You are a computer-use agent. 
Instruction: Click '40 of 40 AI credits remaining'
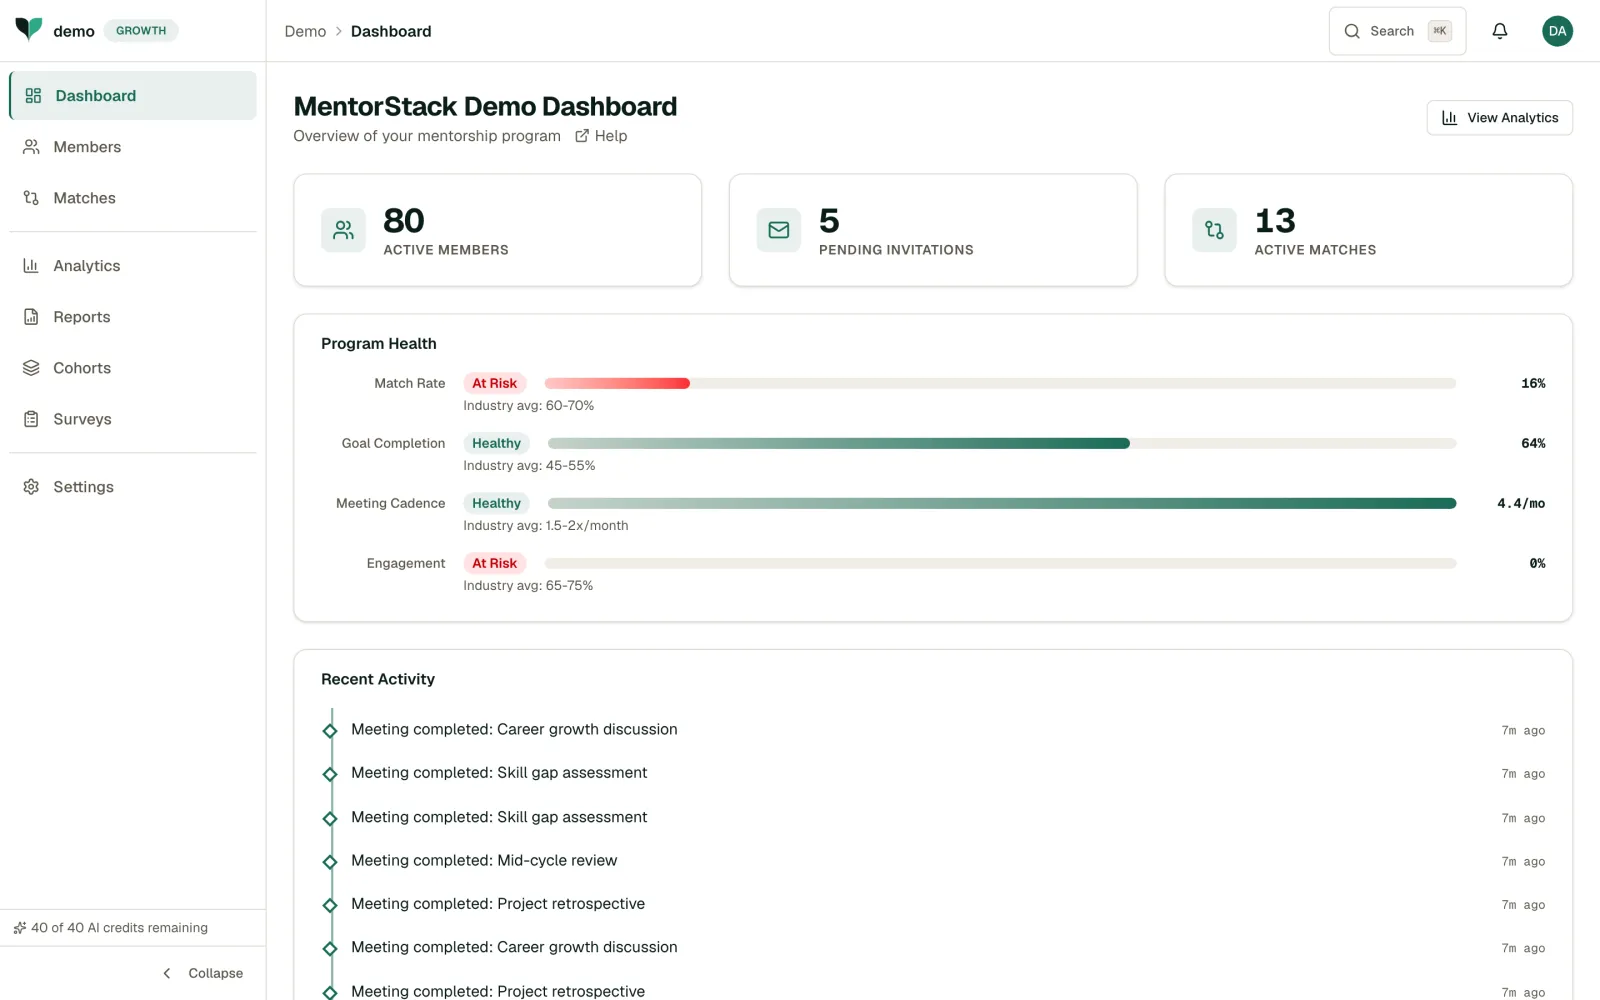[x=119, y=928]
